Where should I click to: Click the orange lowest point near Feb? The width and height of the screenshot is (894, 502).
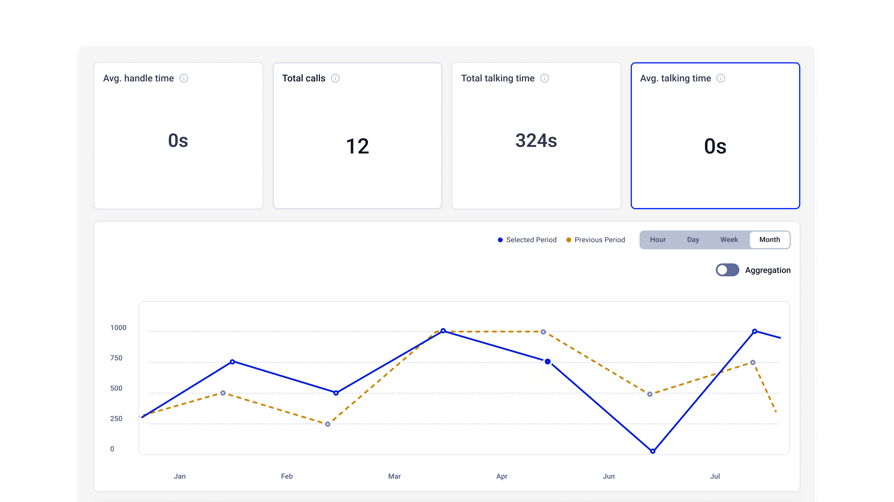(327, 424)
